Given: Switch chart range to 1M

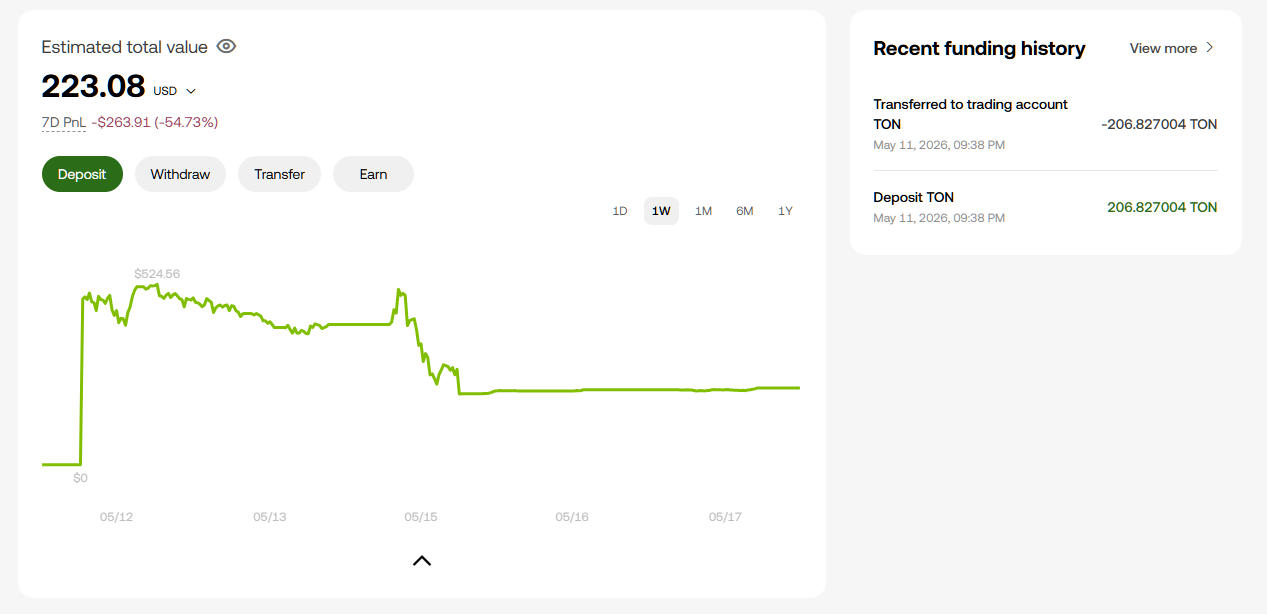Looking at the screenshot, I should [703, 211].
